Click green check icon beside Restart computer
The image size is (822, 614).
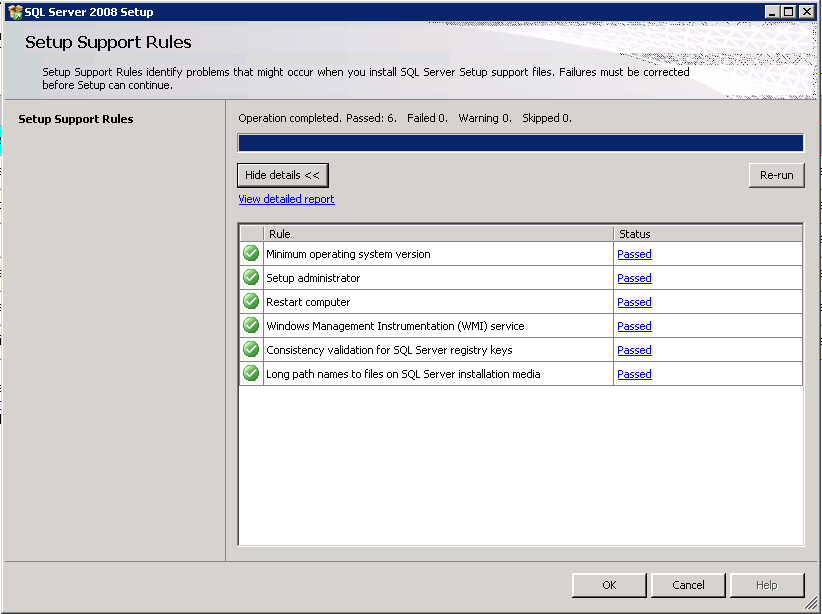251,301
